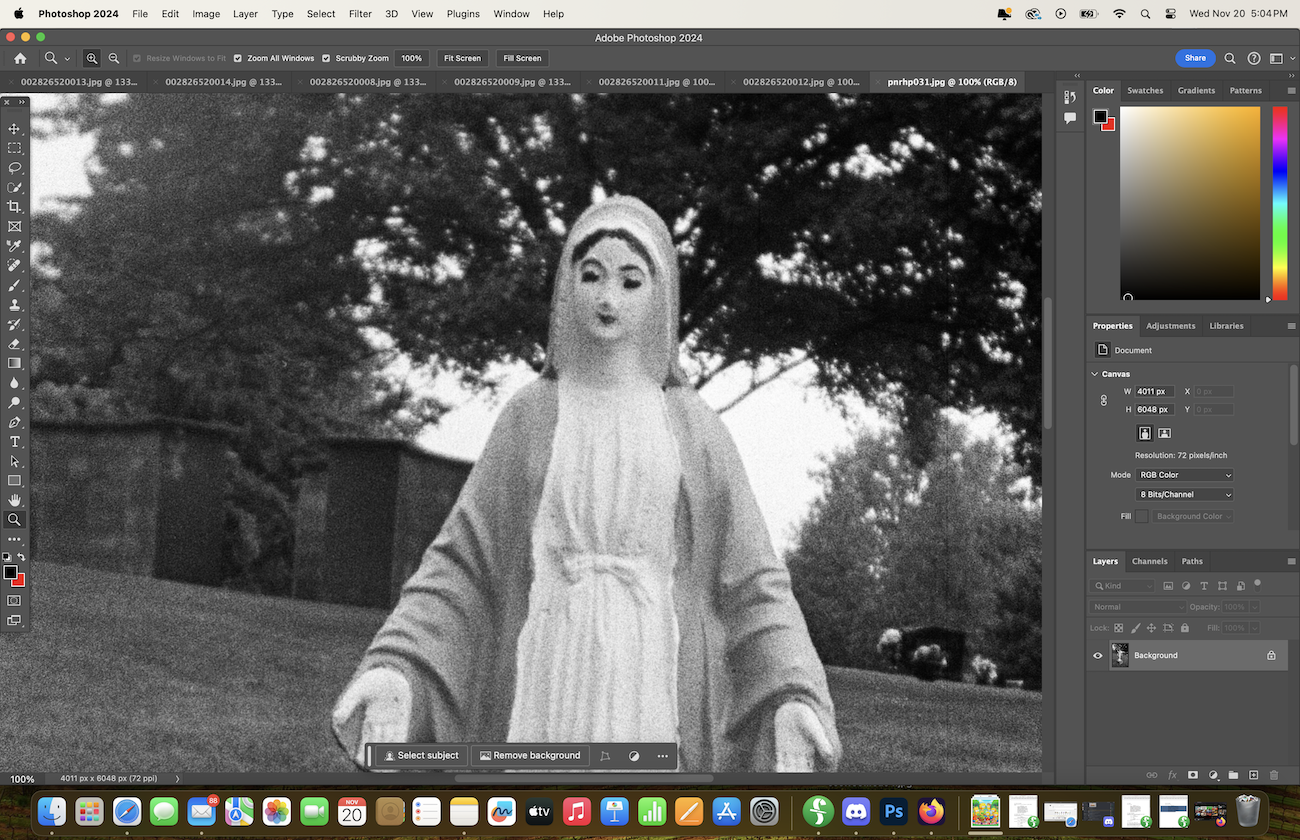
Task: Select landscape canvas orientation icon
Action: coord(1164,433)
